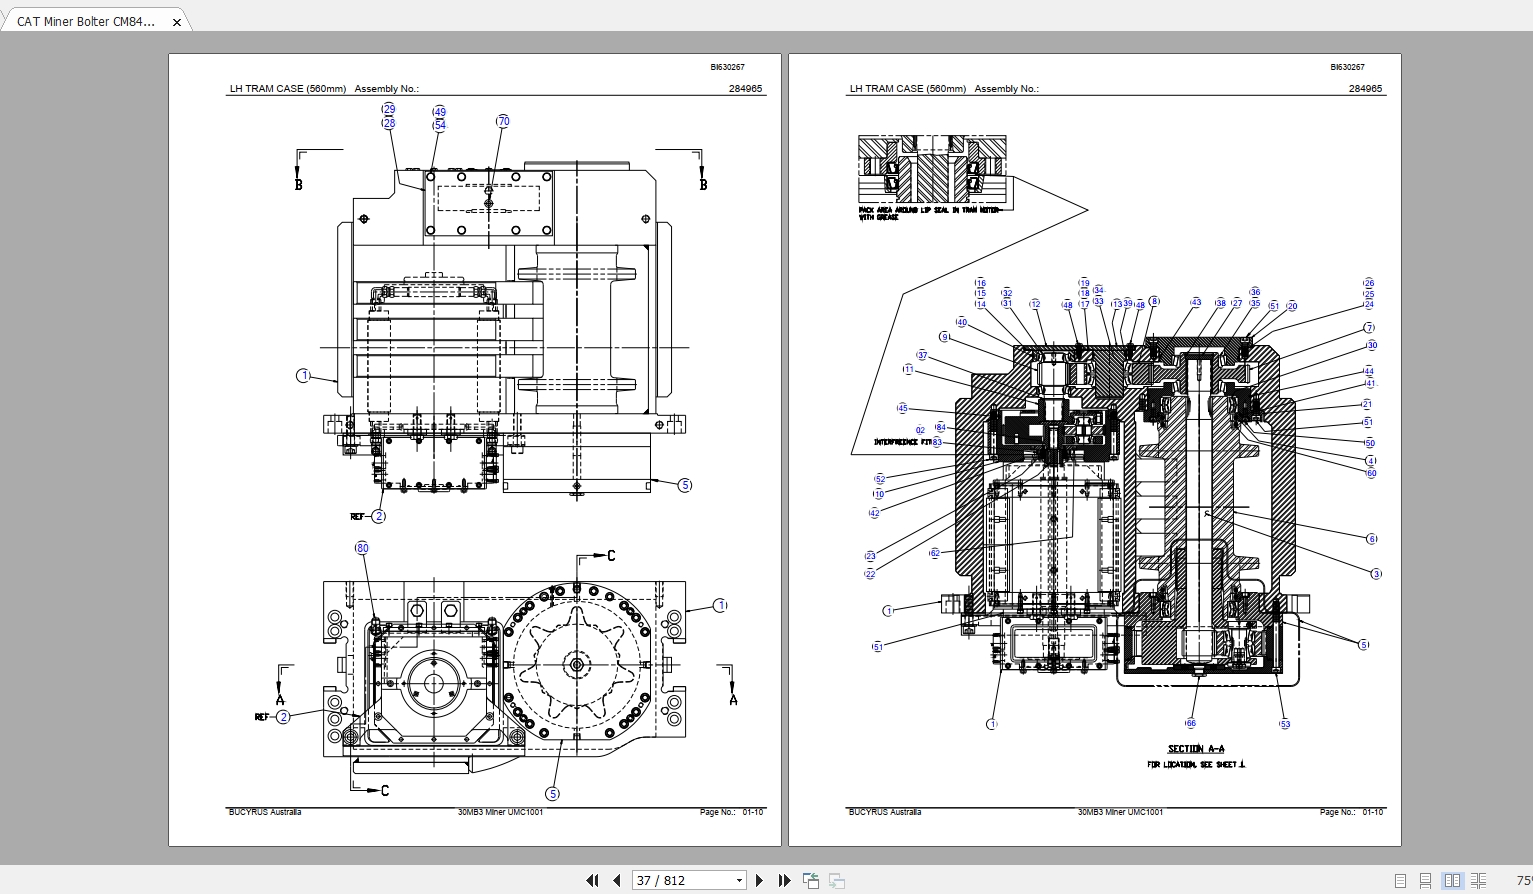Jump to the last page
1533x894 pixels.
pyautogui.click(x=784, y=880)
